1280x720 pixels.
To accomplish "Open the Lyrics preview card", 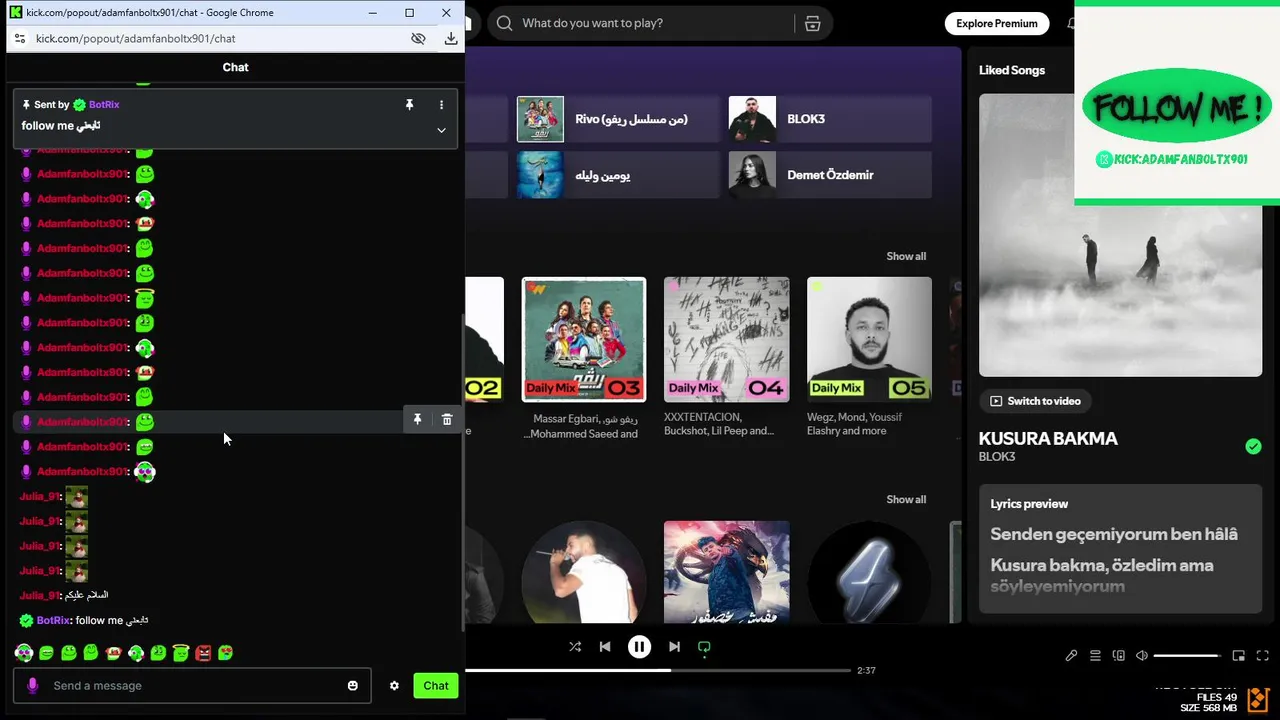I will point(1120,549).
